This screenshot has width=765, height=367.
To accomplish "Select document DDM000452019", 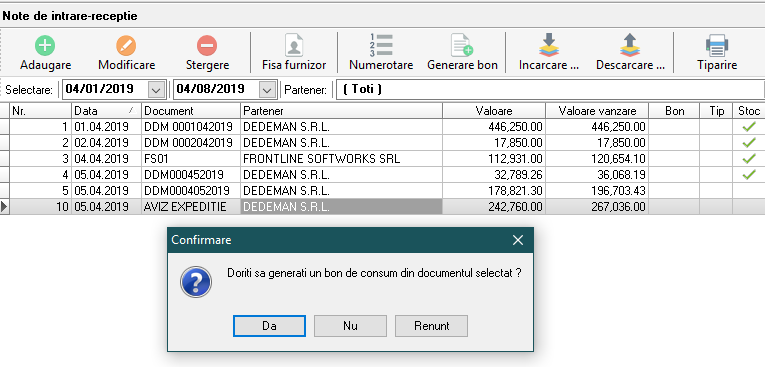I will click(x=191, y=175).
